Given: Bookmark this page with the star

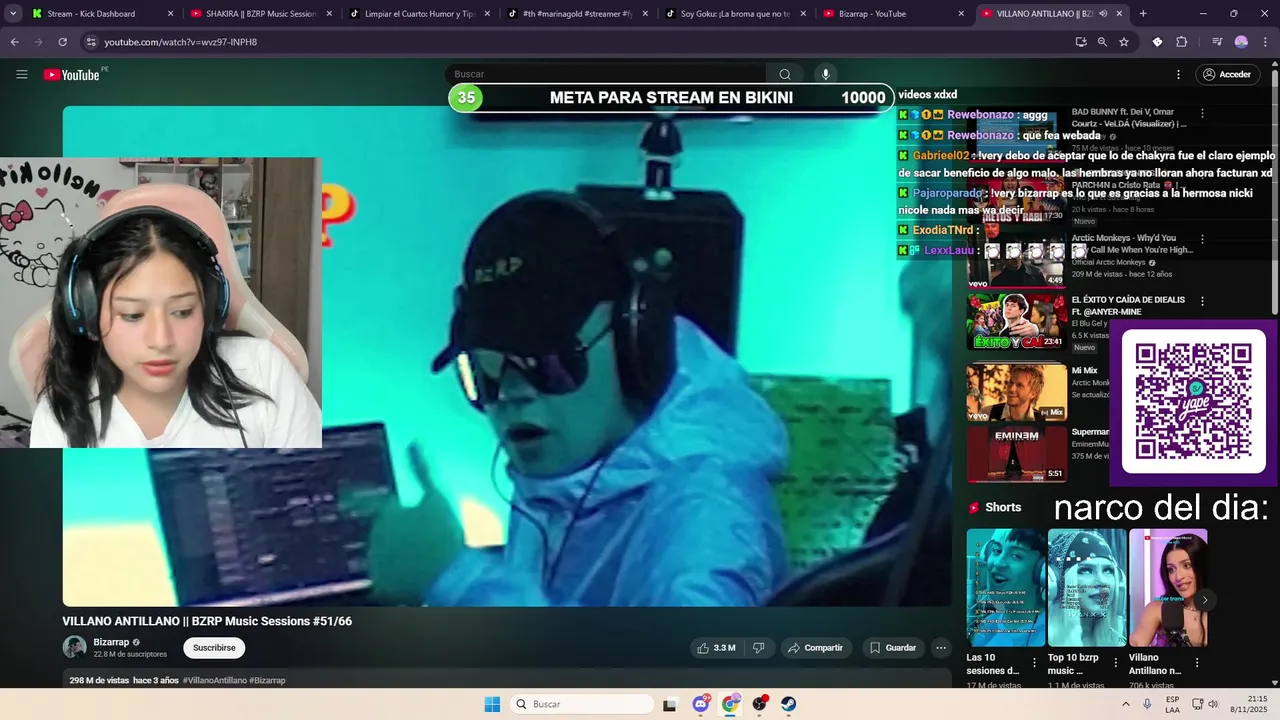Looking at the screenshot, I should (1124, 42).
